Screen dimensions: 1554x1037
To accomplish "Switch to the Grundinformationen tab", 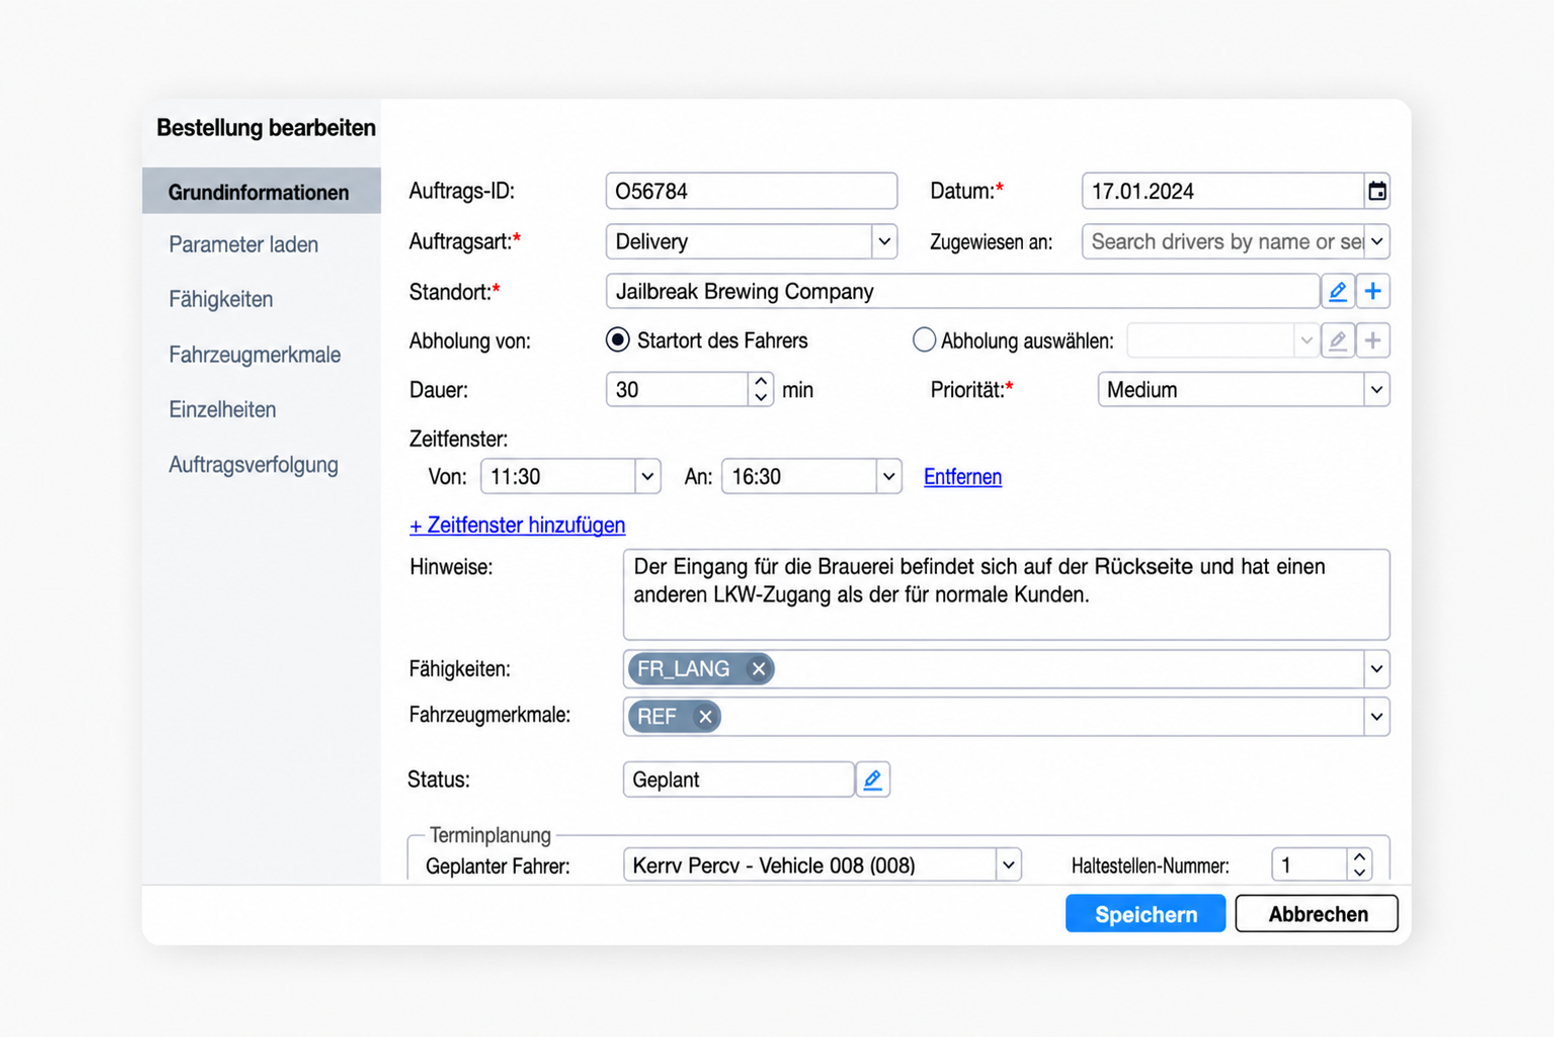I will click(261, 191).
